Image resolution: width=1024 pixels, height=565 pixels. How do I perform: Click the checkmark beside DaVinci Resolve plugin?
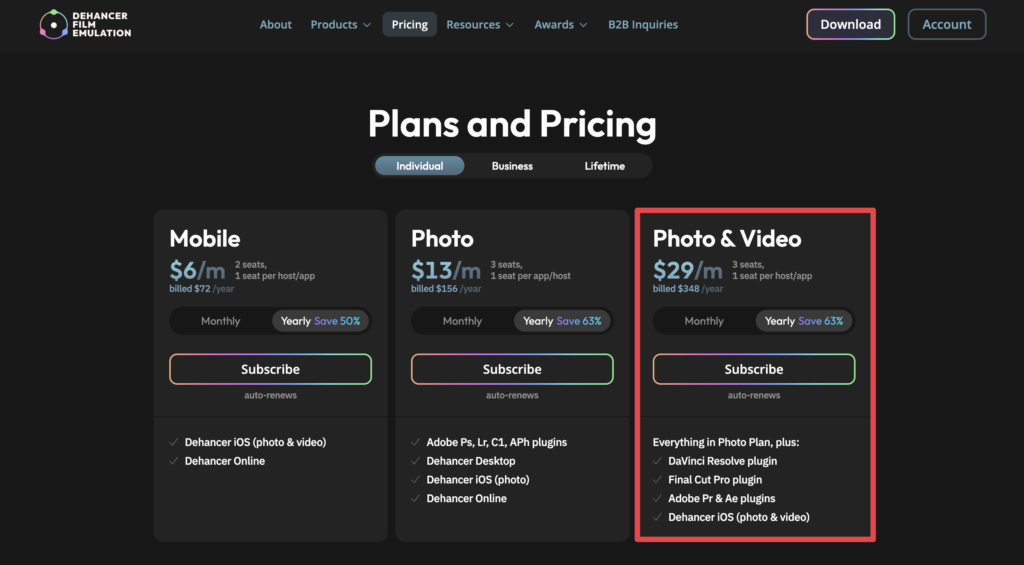point(658,461)
